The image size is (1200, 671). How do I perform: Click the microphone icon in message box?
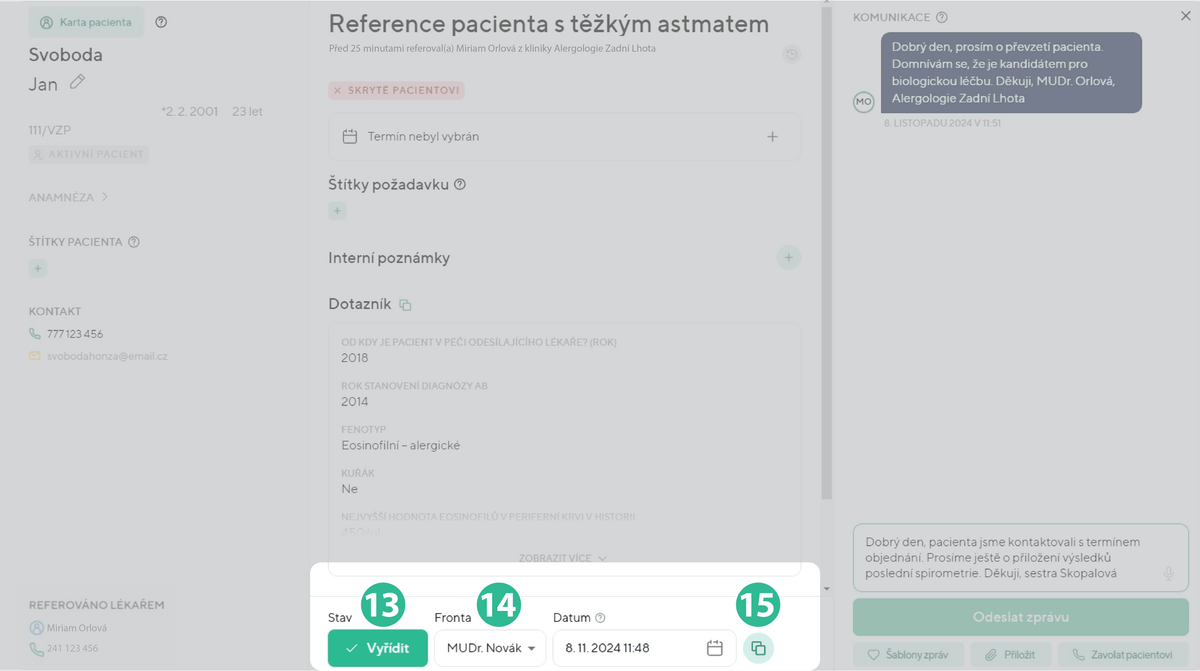pos(1168,573)
